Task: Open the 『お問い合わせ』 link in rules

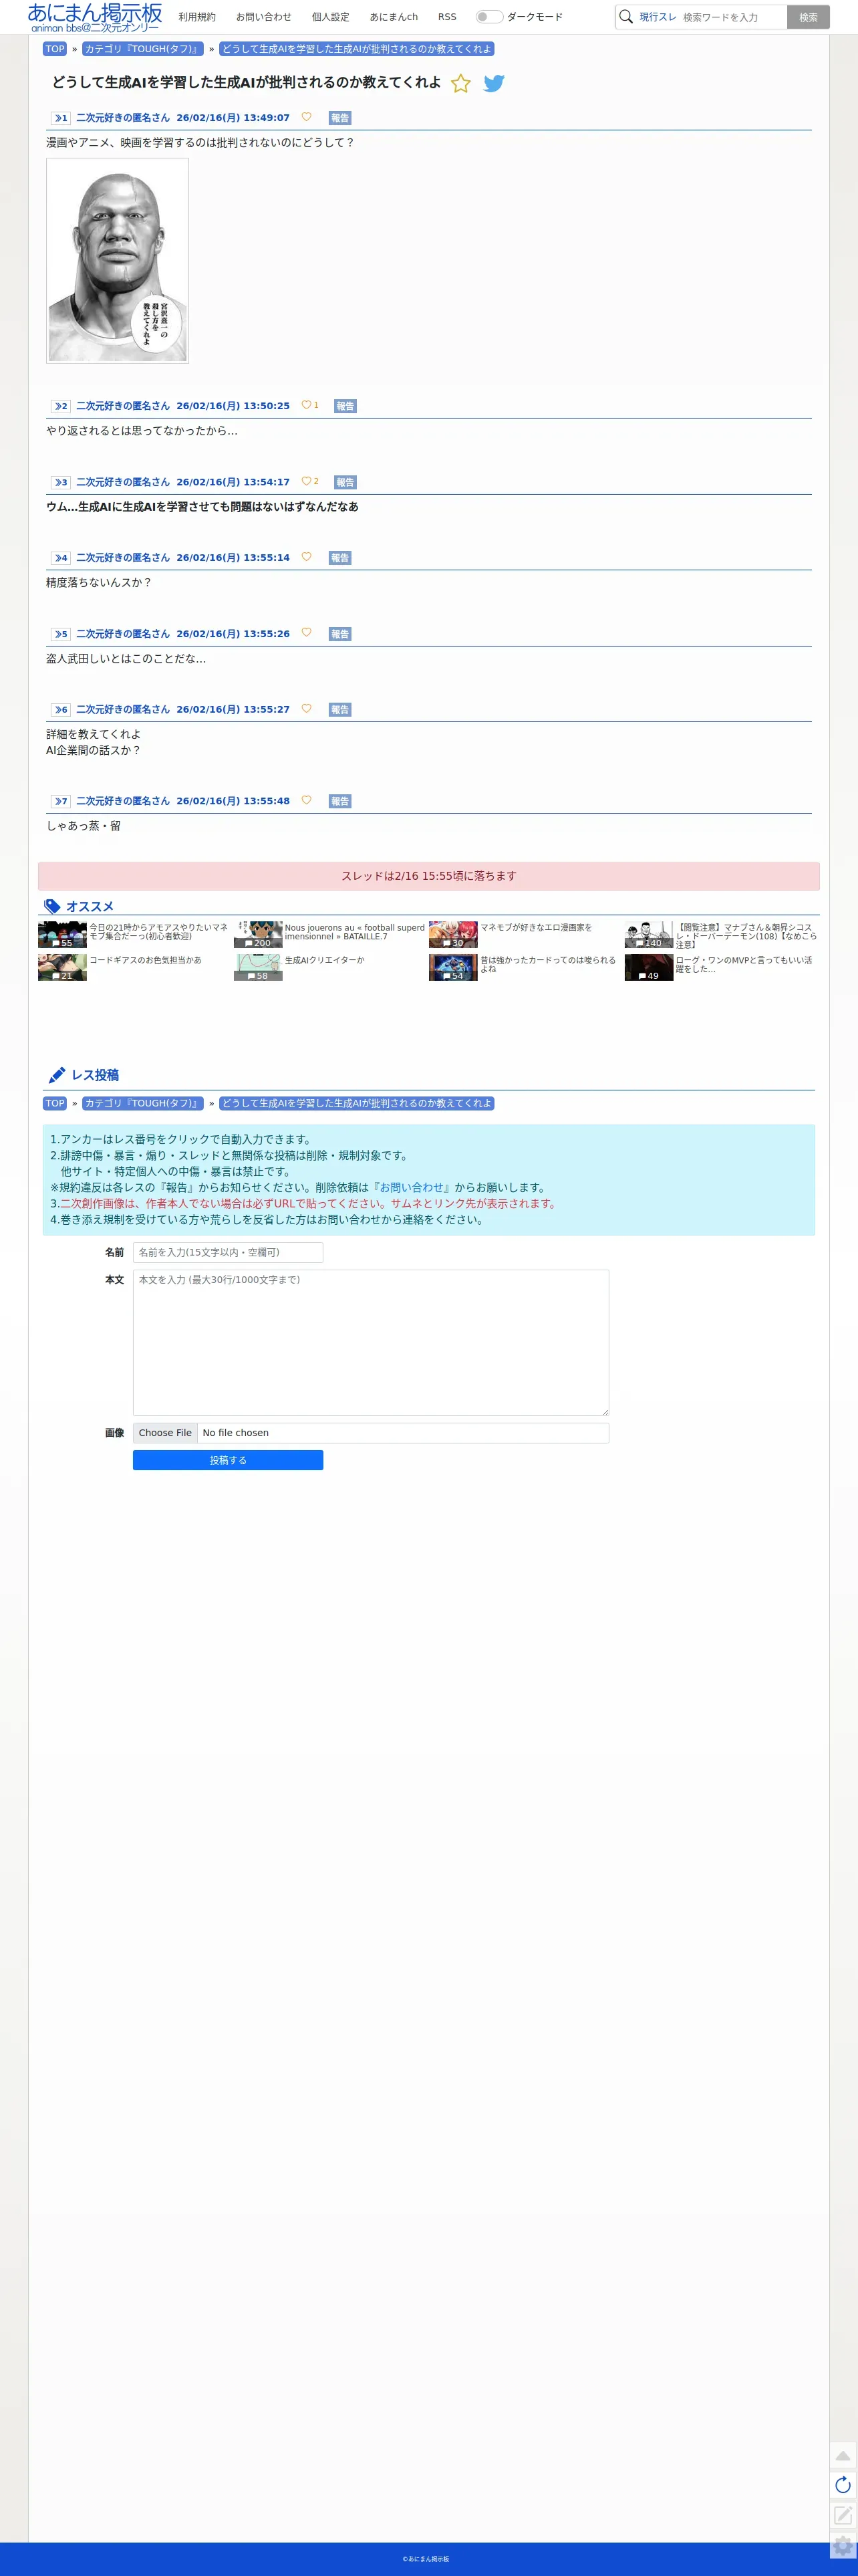Action: tap(411, 1188)
